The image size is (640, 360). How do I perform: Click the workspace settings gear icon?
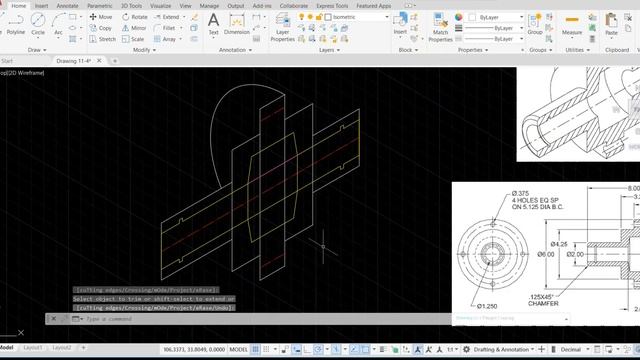[466, 349]
